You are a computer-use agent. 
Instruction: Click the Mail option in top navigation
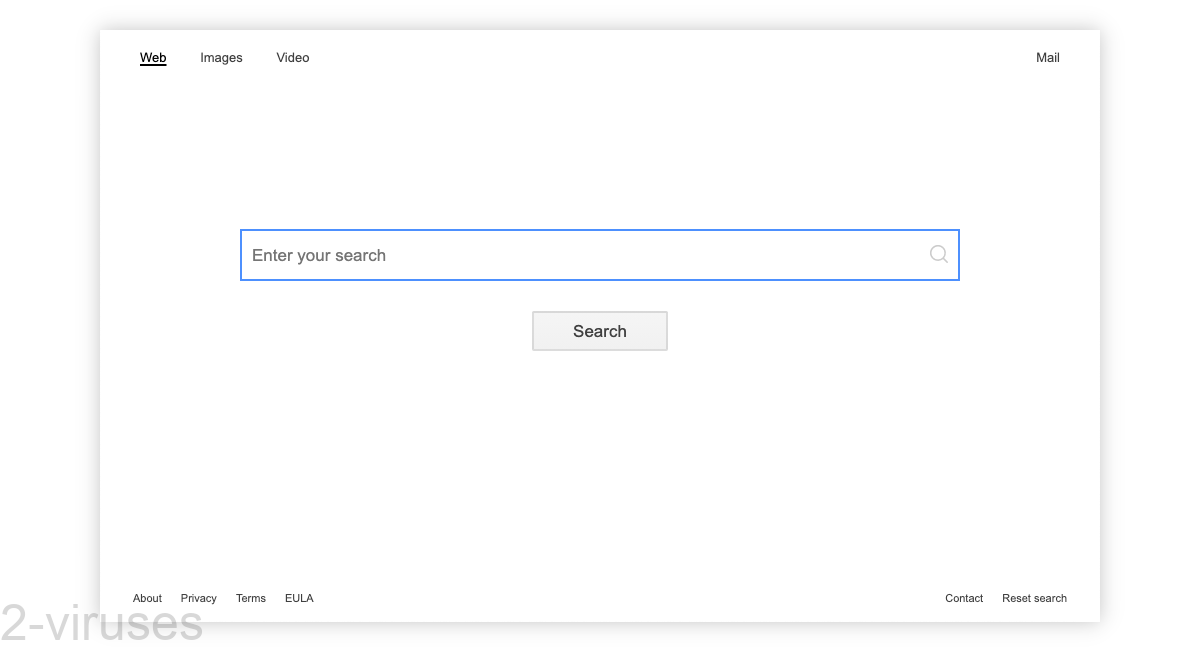pyautogui.click(x=1047, y=57)
